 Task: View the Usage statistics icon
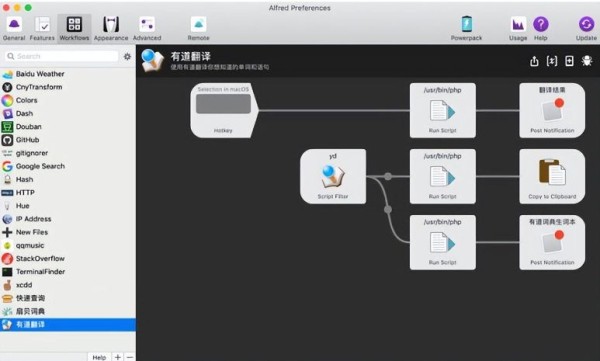(518, 29)
